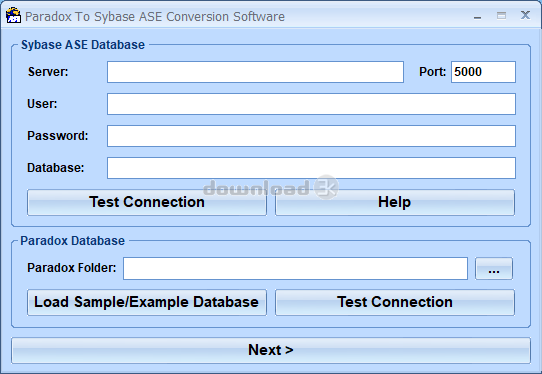The width and height of the screenshot is (542, 374).
Task: Click the window title bar text
Action: [x=155, y=17]
